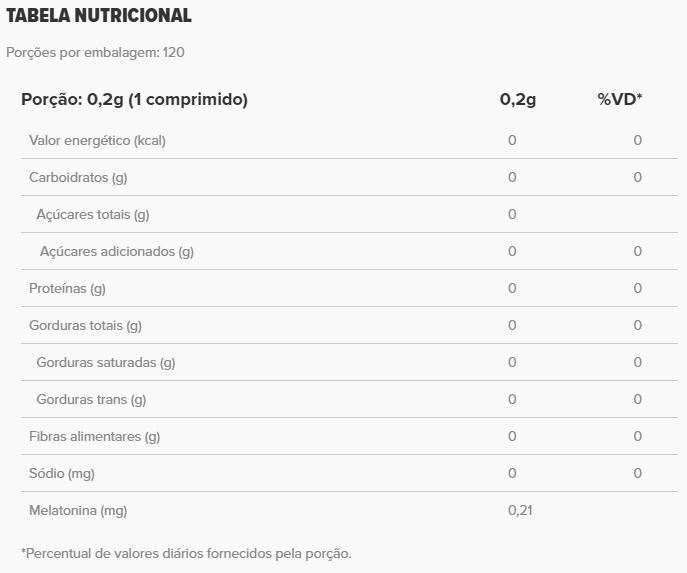Screen dimensions: 687x573
Task: Click the 0,2g amount in the Proteínas row
Action: (512, 288)
